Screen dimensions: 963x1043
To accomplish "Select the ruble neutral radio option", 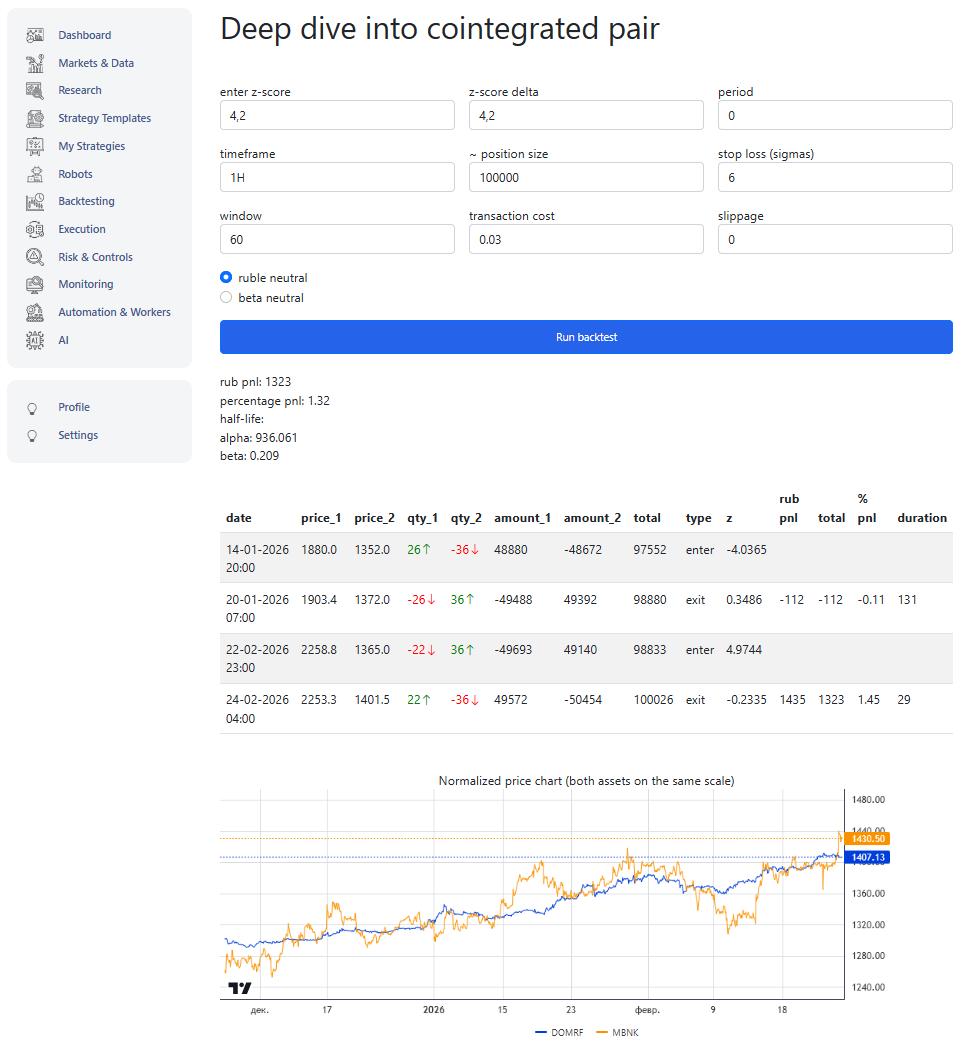I will [226, 278].
